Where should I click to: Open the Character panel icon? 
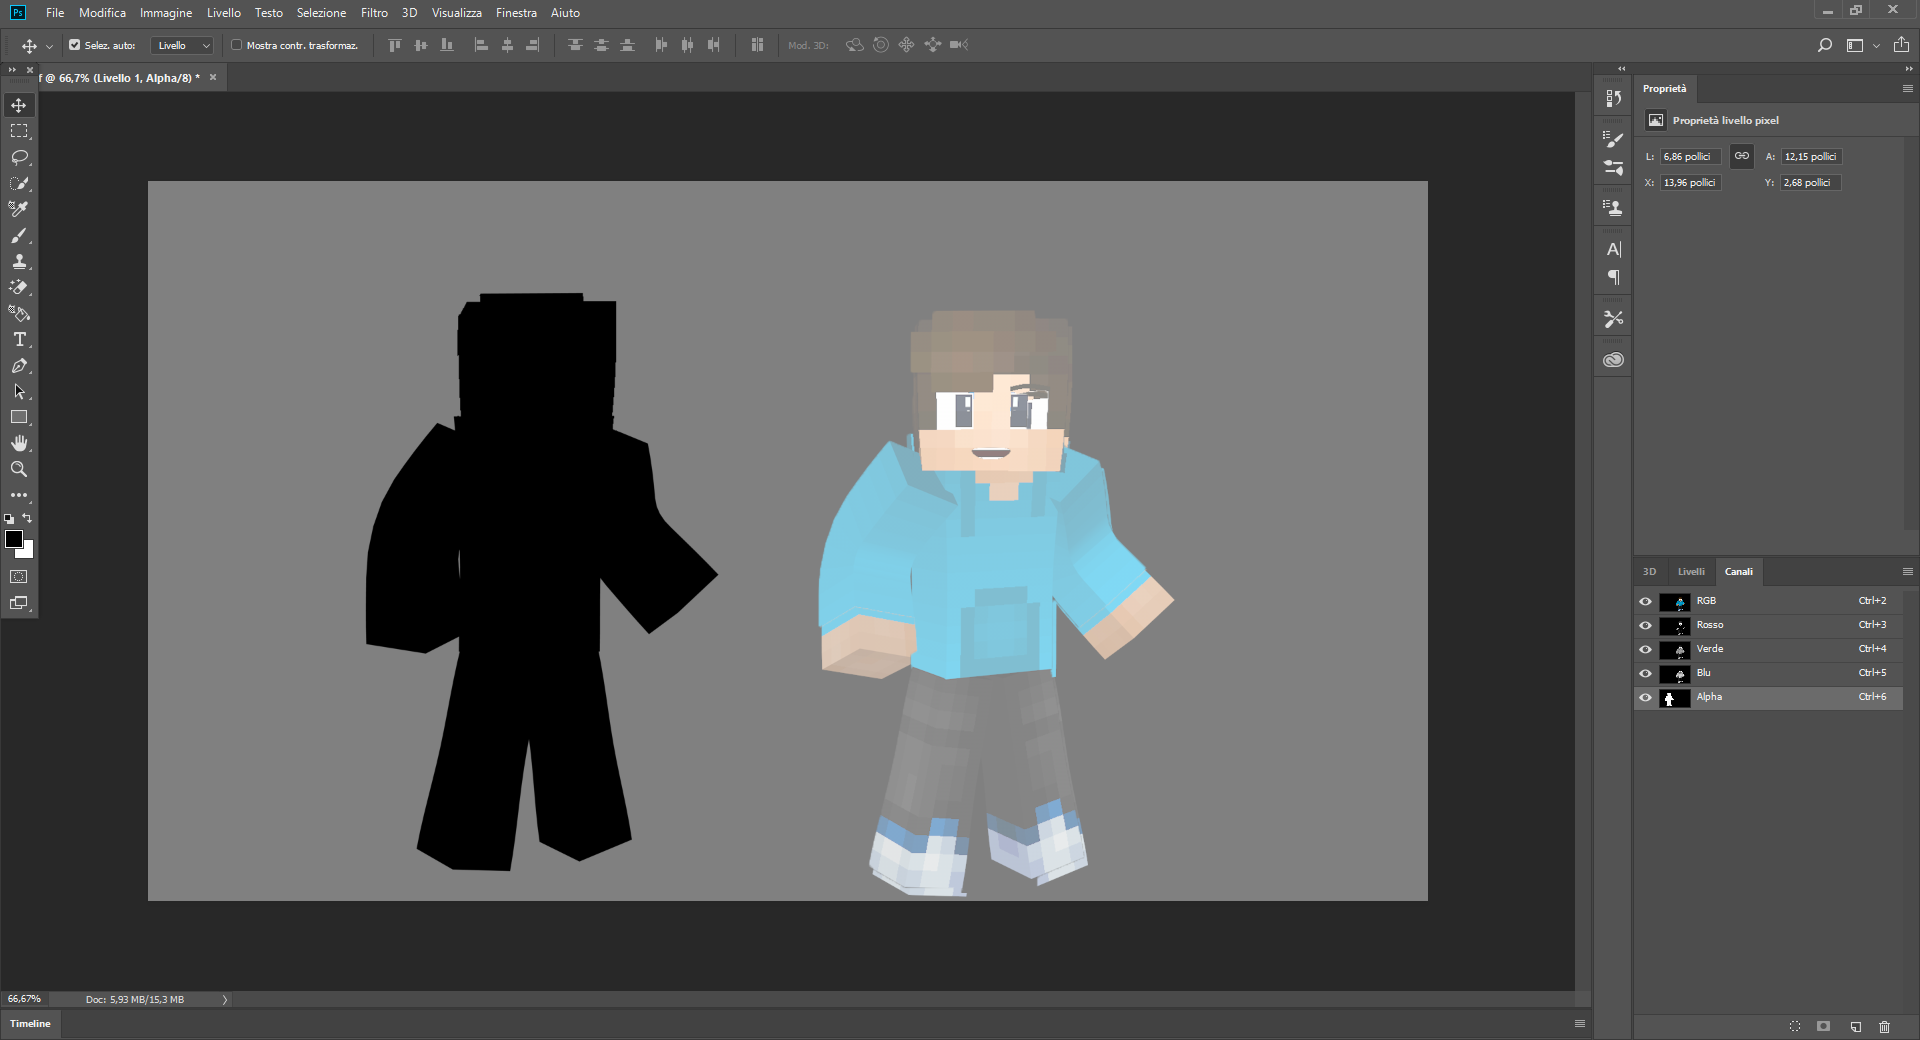click(1613, 249)
